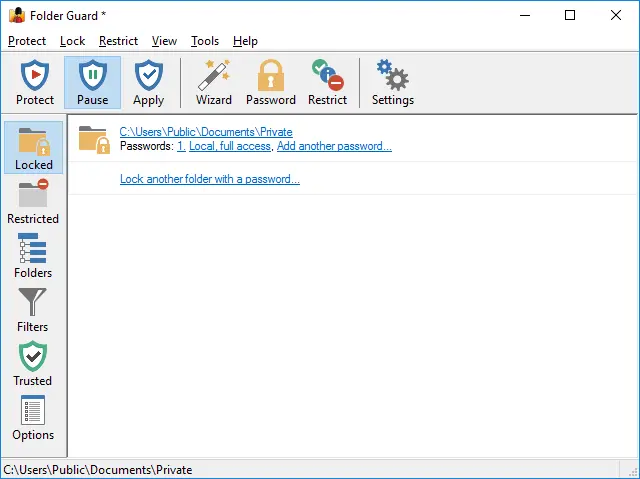Show the Restricted folders view
Screen dimensions: 640x479
click(33, 202)
